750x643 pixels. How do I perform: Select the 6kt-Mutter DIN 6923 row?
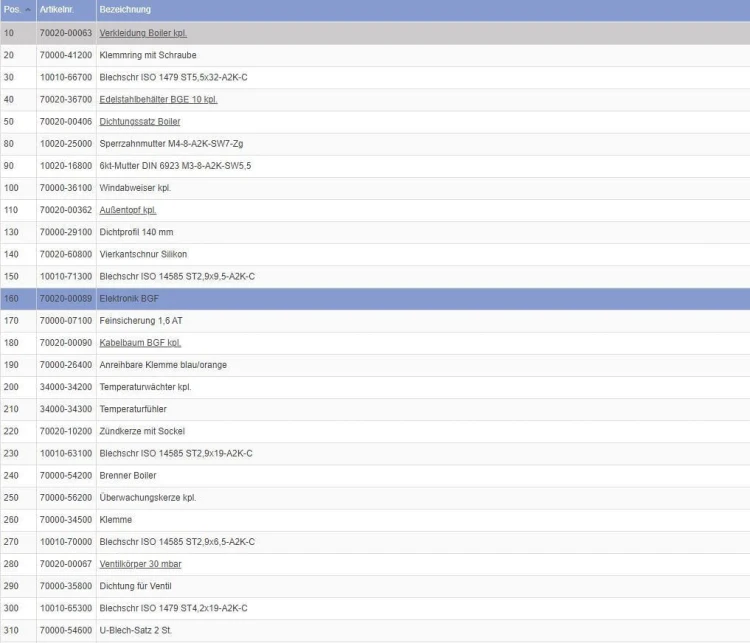375,166
